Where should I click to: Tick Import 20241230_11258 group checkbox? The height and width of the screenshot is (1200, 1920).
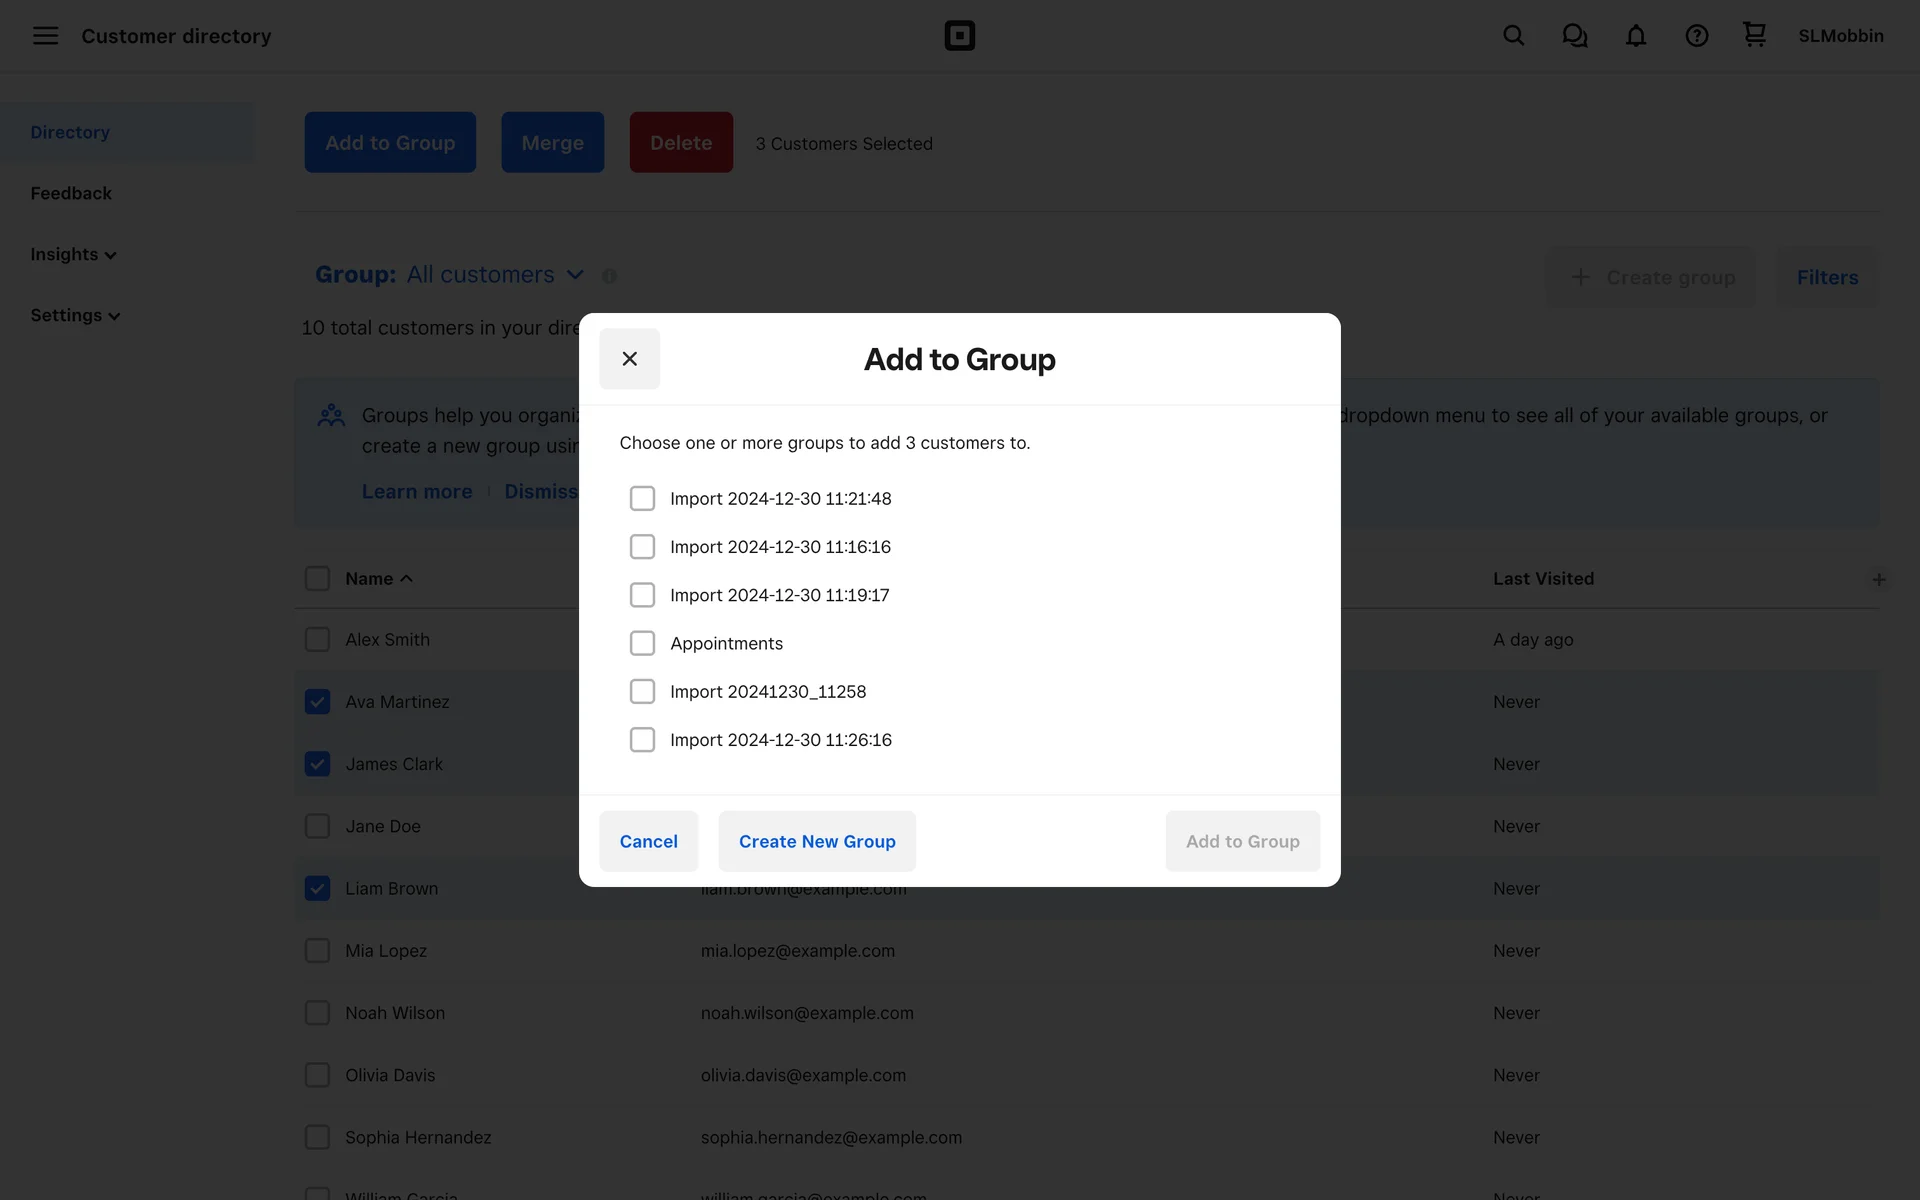tap(642, 691)
